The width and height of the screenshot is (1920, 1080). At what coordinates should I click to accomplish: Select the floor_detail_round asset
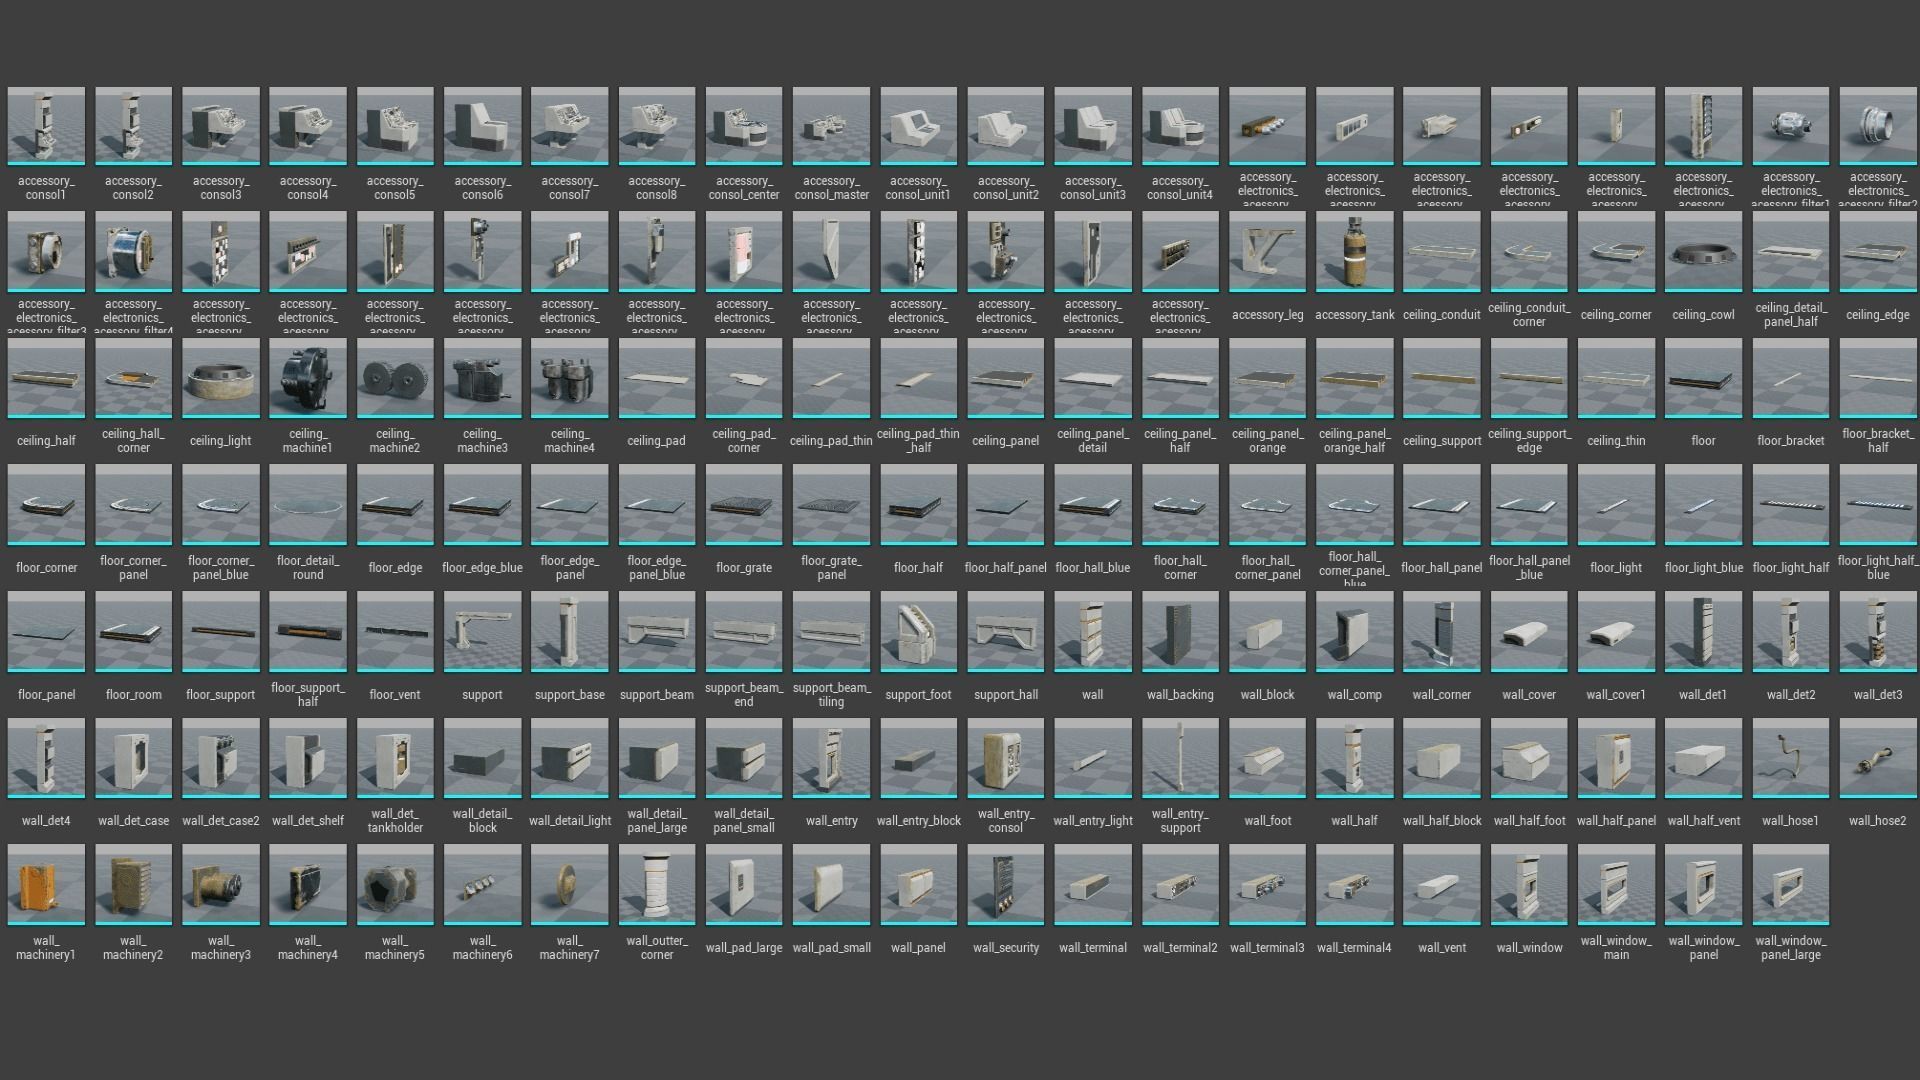point(307,505)
